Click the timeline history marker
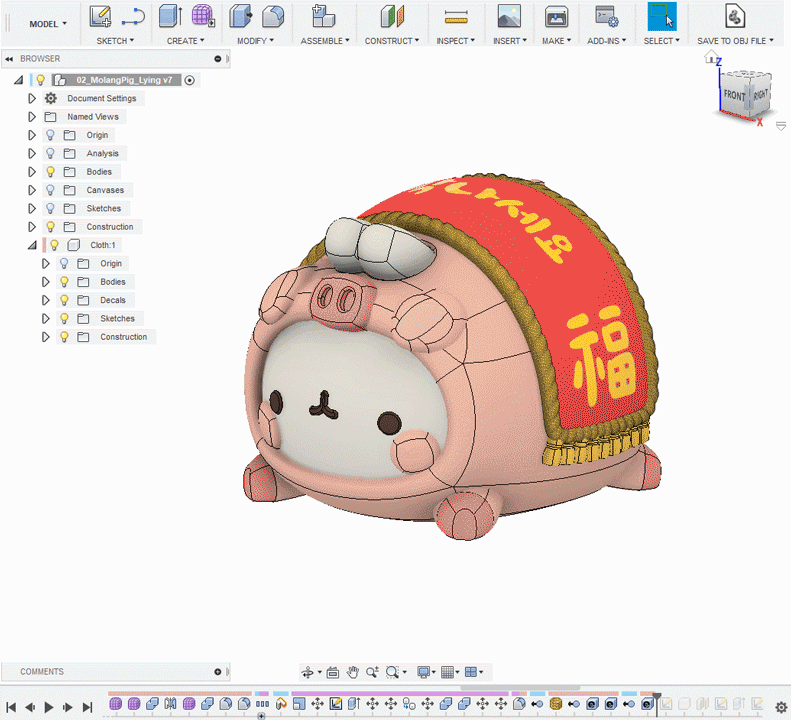Image resolution: width=791 pixels, height=720 pixels. [656, 704]
